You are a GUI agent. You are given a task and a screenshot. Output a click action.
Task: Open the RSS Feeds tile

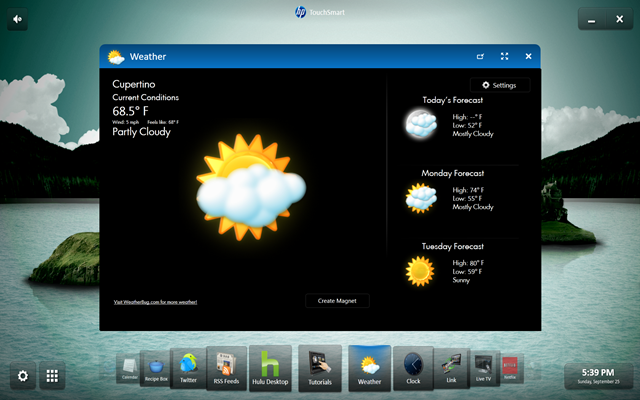(227, 368)
